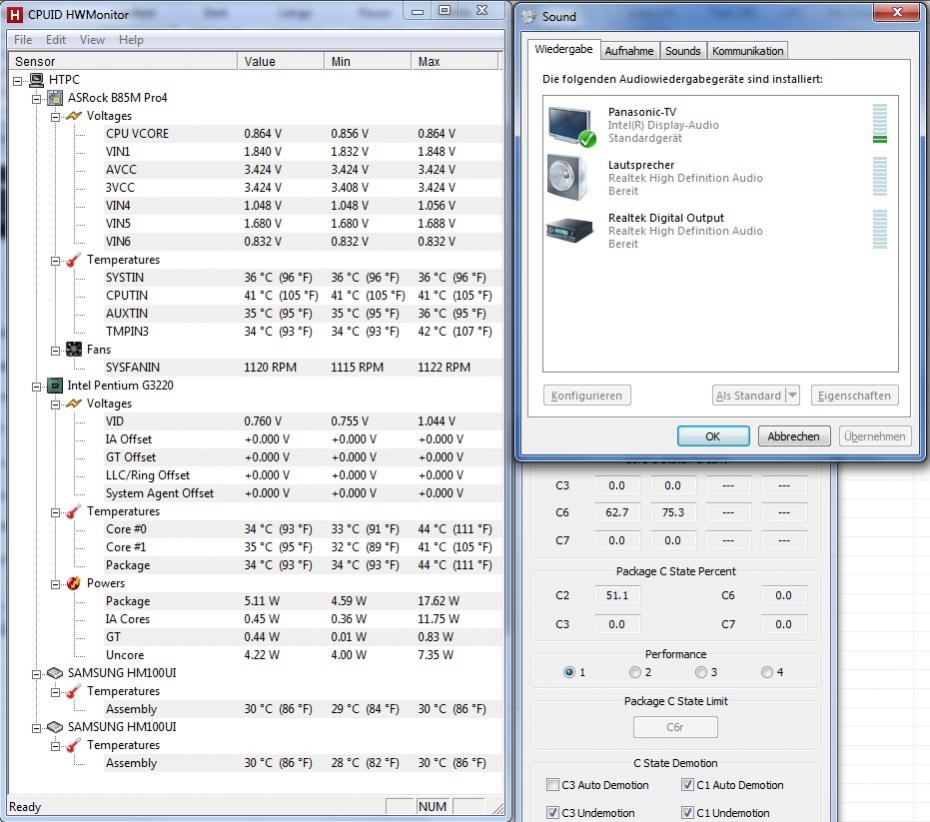Click the Max column header
This screenshot has width=930, height=822.
click(454, 62)
